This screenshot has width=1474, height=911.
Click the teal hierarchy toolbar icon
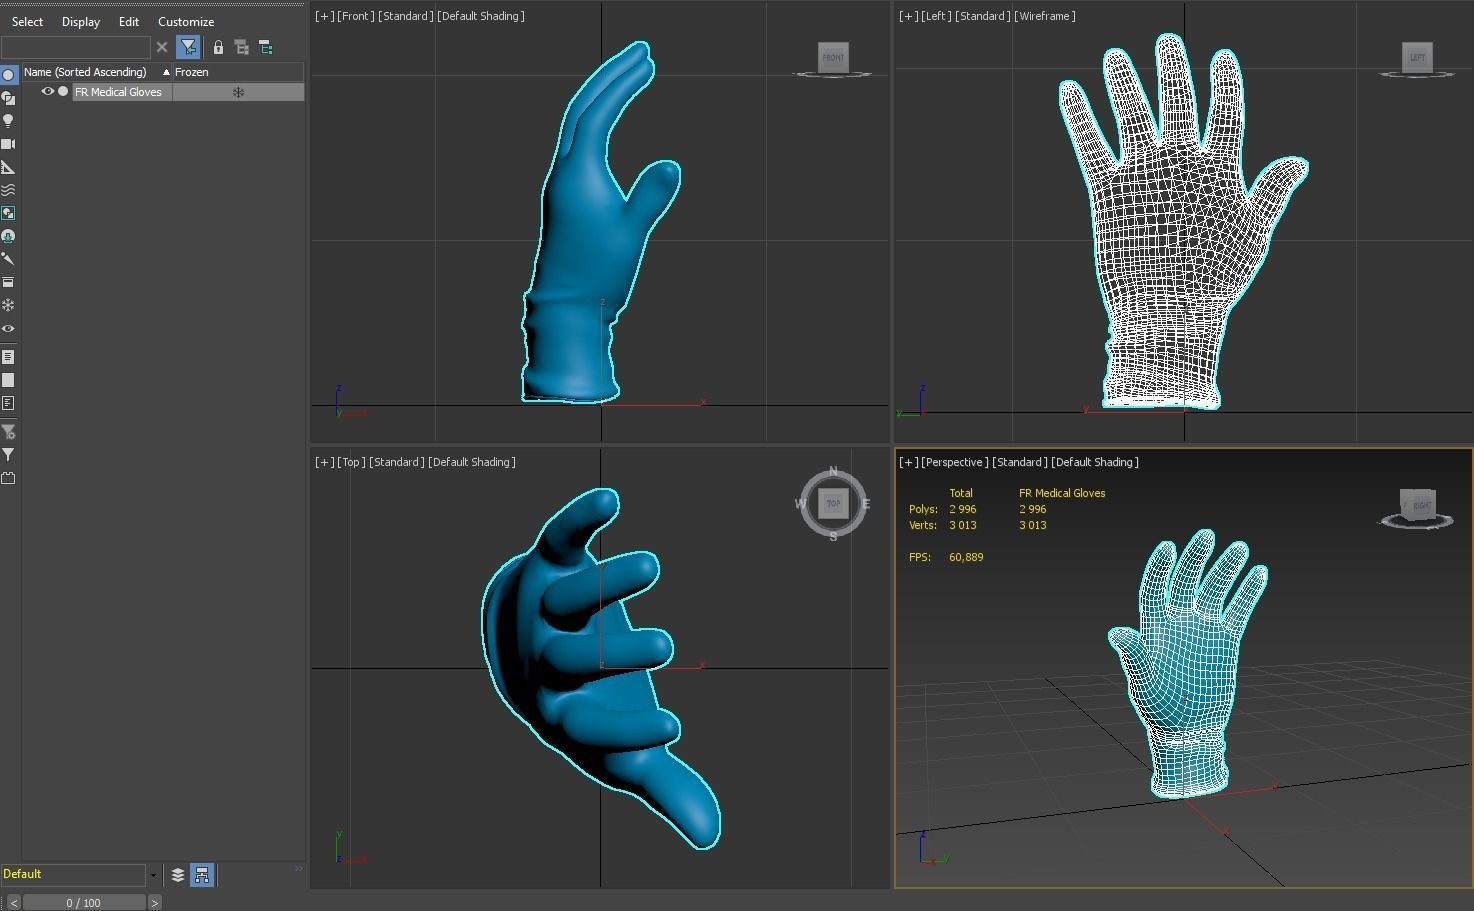click(265, 47)
